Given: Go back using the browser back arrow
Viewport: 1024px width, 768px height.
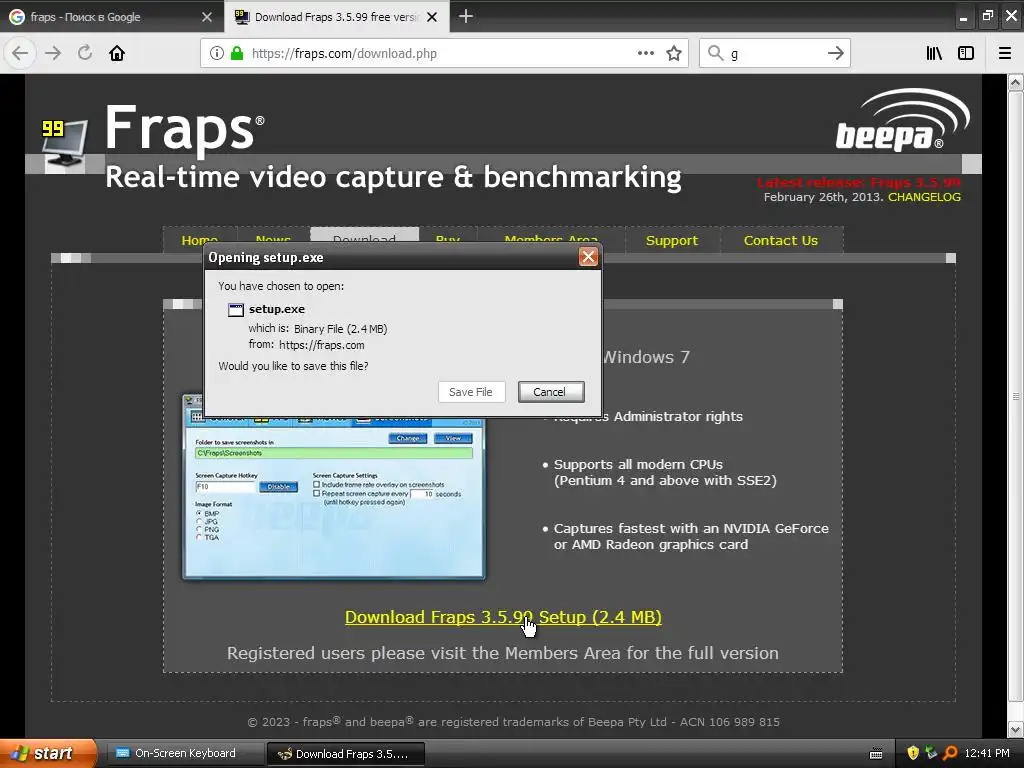Looking at the screenshot, I should pyautogui.click(x=20, y=53).
